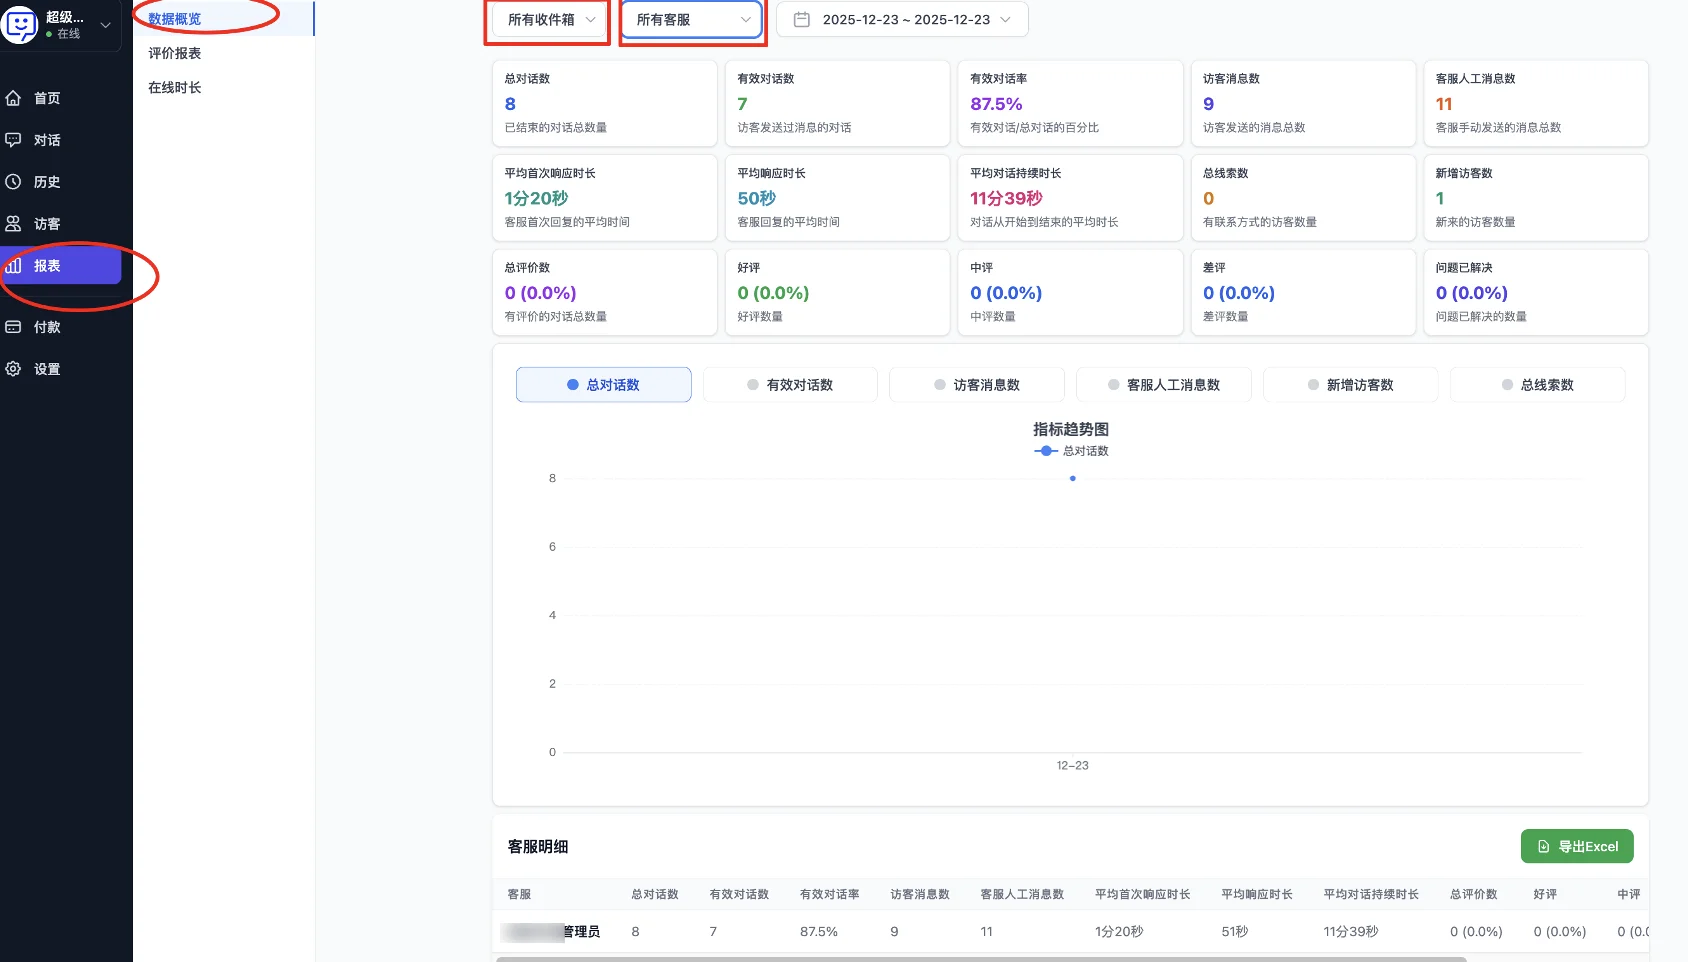The image size is (1688, 962).
Task: Expand the 所有客服 dropdown
Action: (x=690, y=19)
